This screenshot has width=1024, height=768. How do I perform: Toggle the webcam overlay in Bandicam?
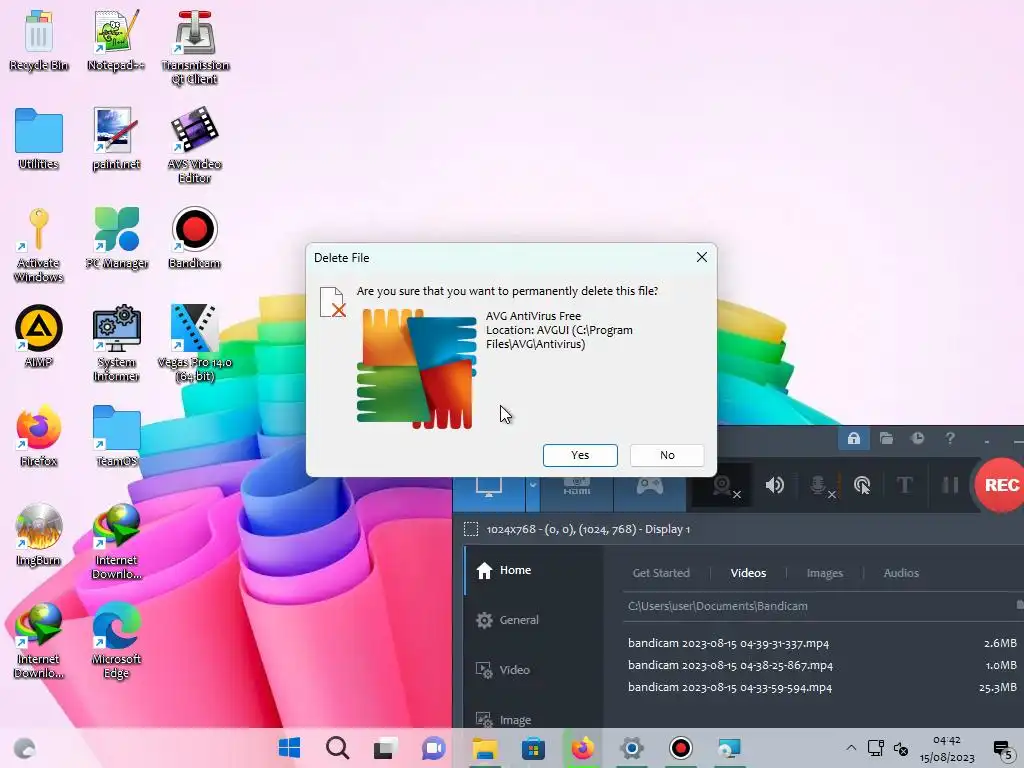[x=724, y=487]
